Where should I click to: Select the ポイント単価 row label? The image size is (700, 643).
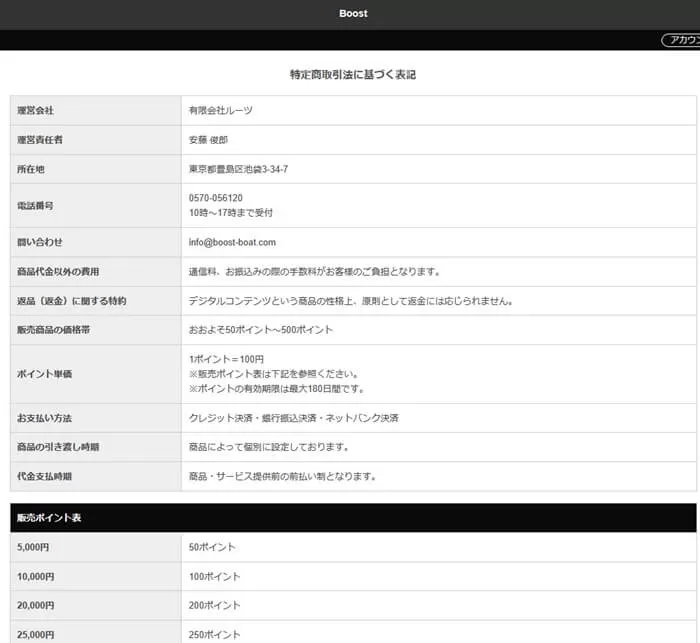pos(44,374)
